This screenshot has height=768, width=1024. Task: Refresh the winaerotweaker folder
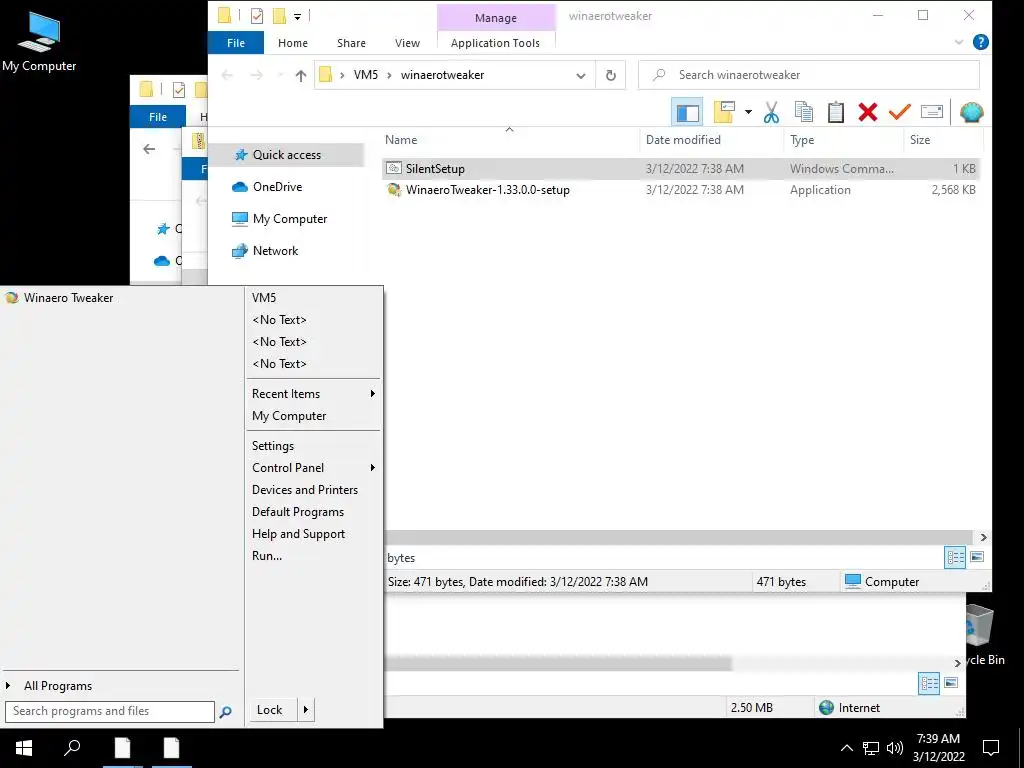pos(611,75)
